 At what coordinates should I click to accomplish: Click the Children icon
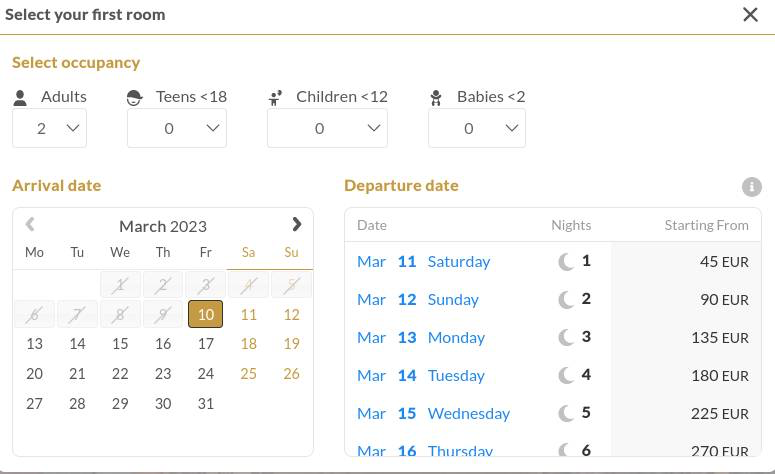(x=276, y=98)
